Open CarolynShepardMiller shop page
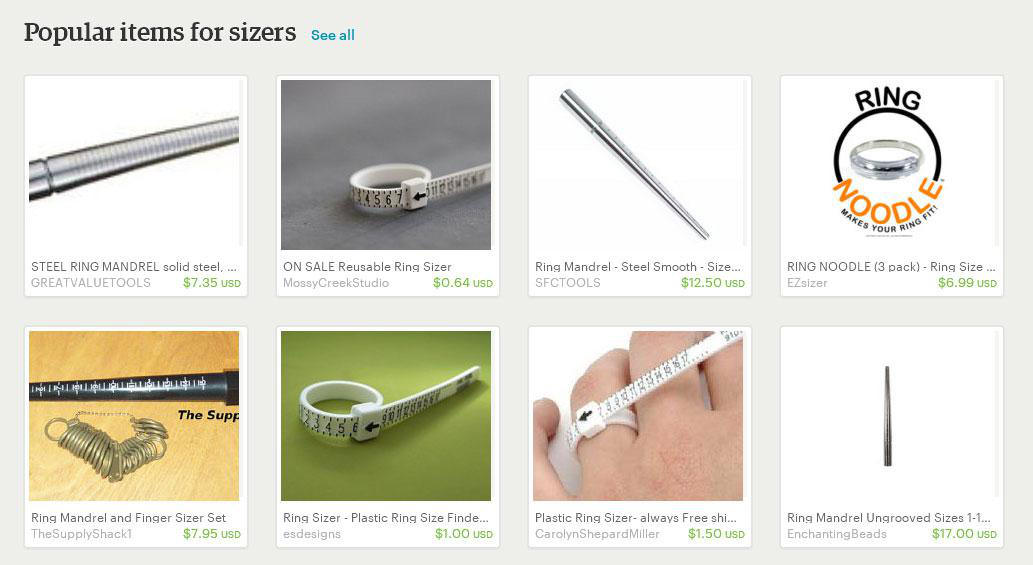1033x565 pixels. [x=597, y=534]
